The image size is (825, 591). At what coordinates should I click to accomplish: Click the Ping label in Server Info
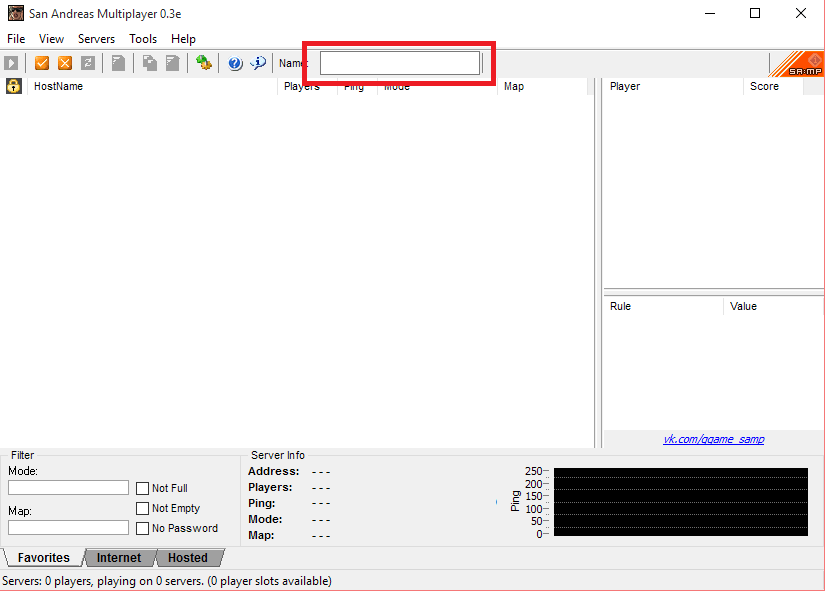[261, 503]
